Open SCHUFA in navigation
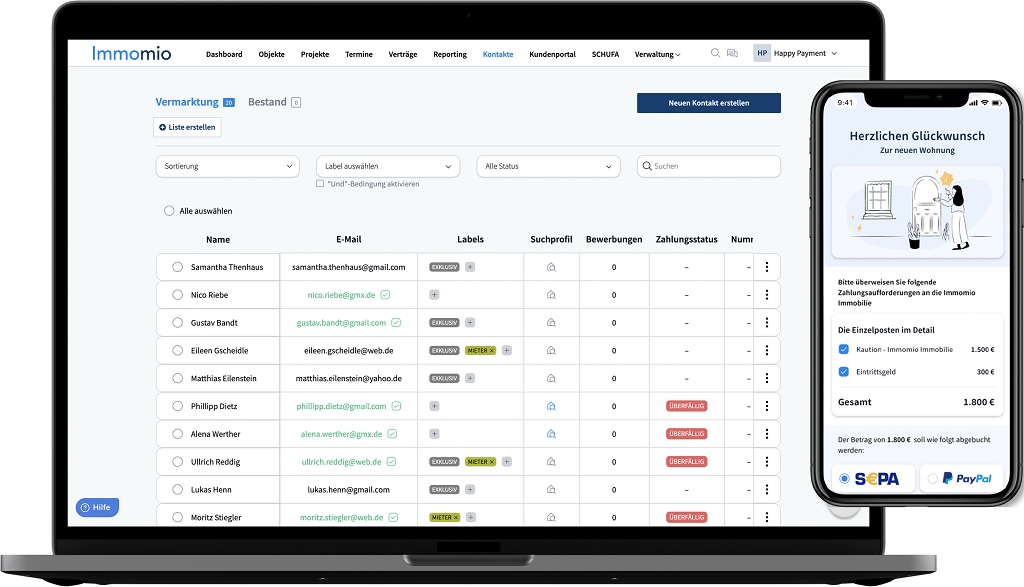Screen dimensions: 1024x587 [x=605, y=54]
